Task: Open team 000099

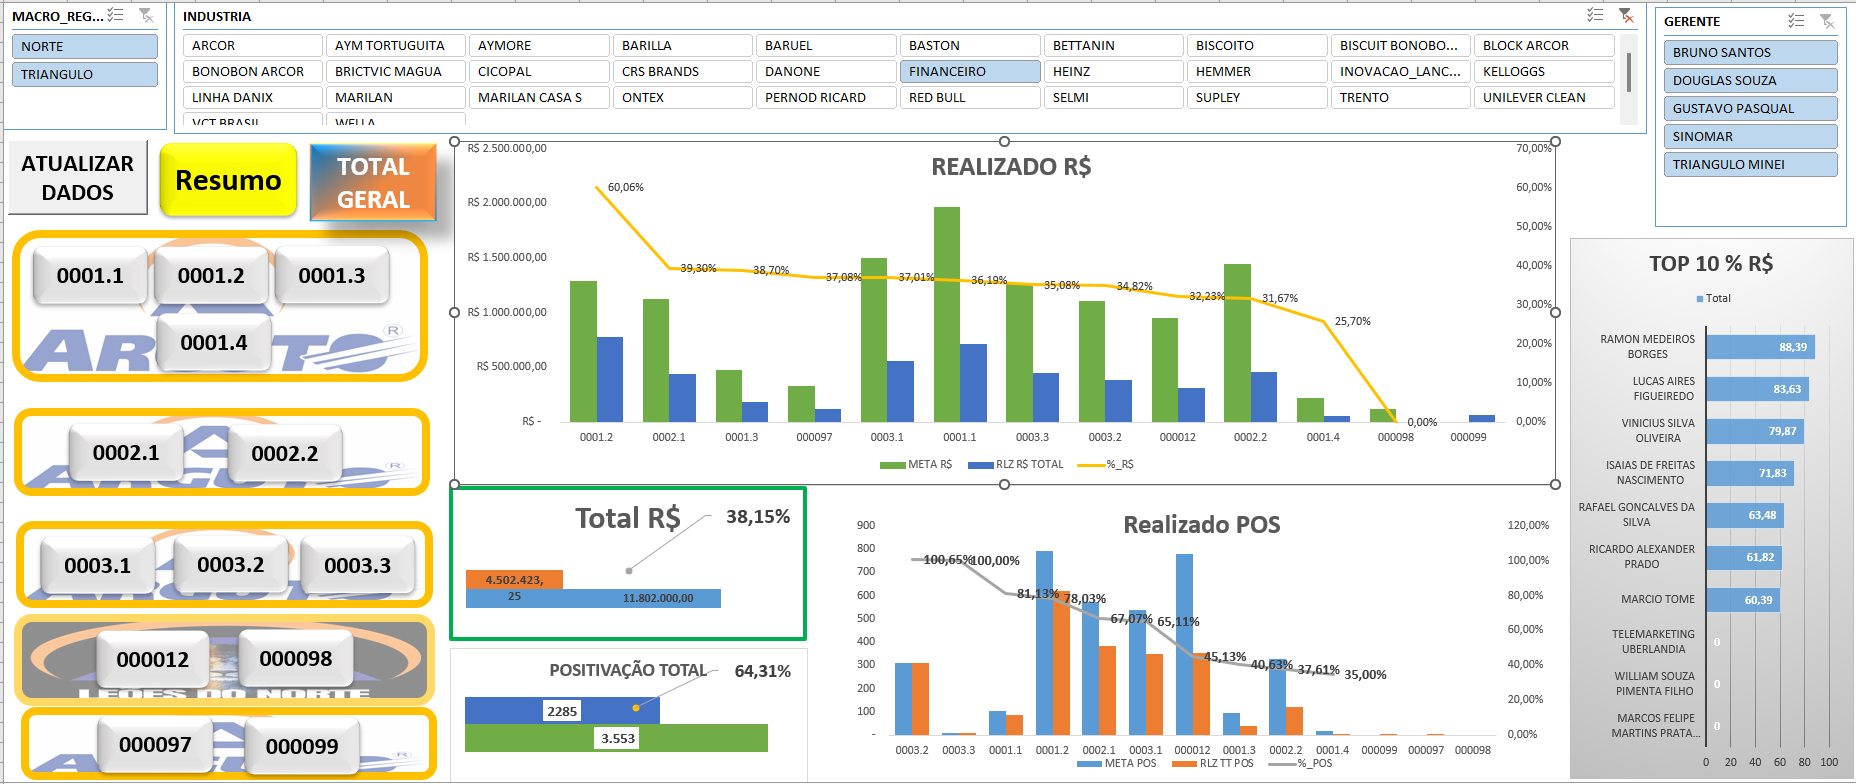Action: tap(302, 747)
